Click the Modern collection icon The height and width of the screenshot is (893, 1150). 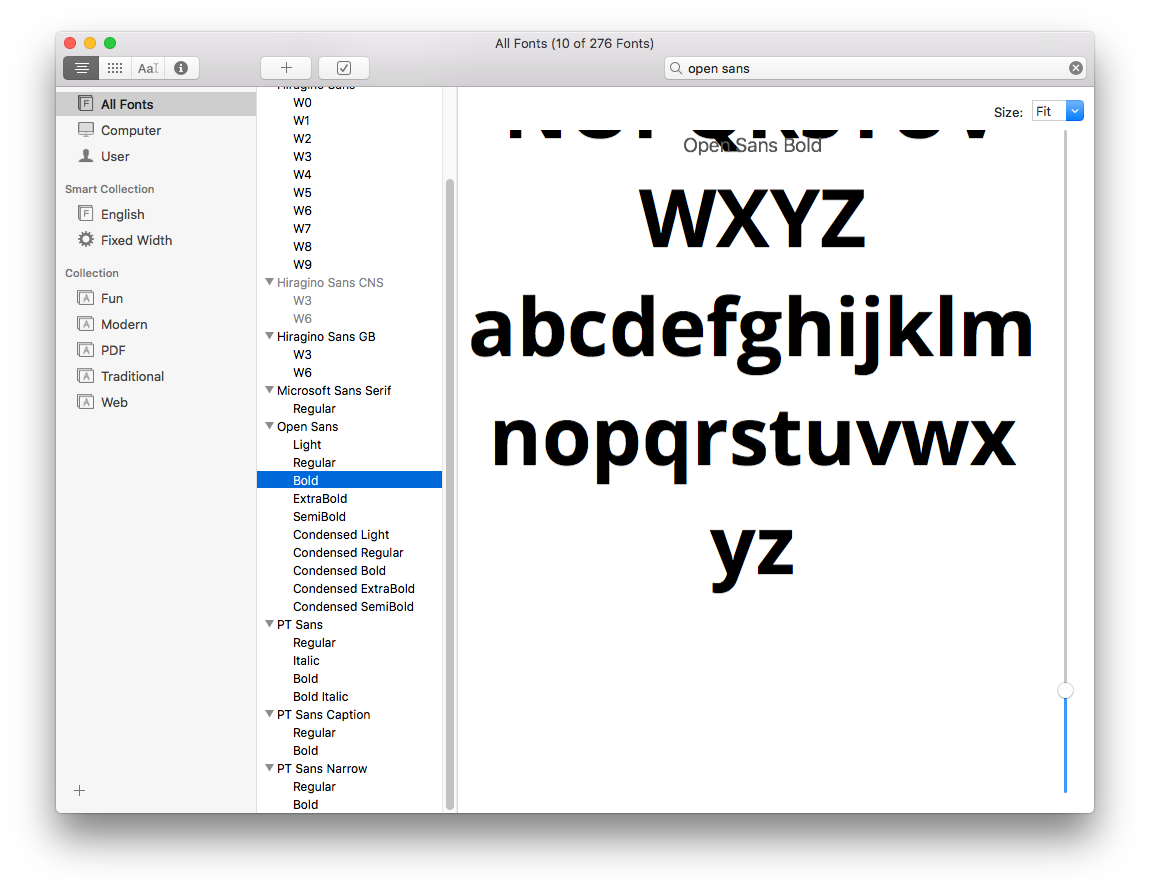86,324
